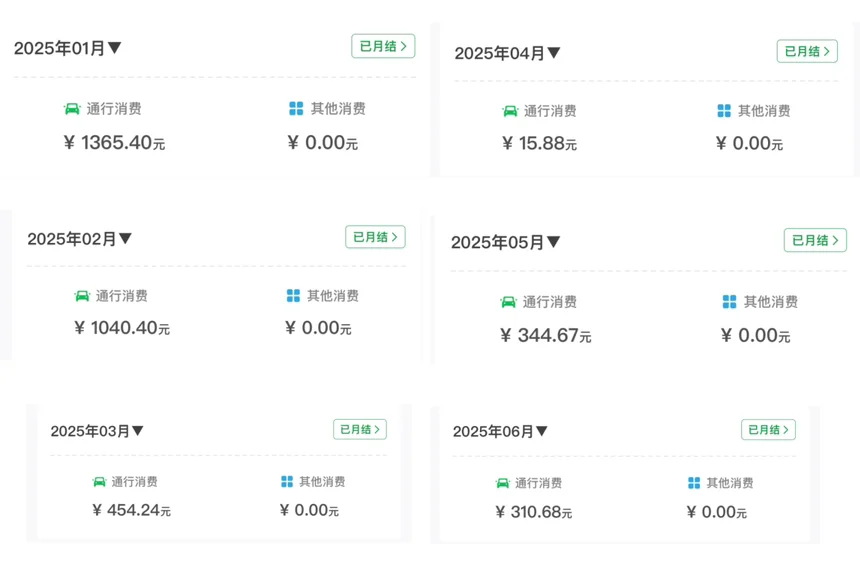The image size is (860, 574).
Task: Open 已月结 details for January 2025
Action: click(383, 46)
